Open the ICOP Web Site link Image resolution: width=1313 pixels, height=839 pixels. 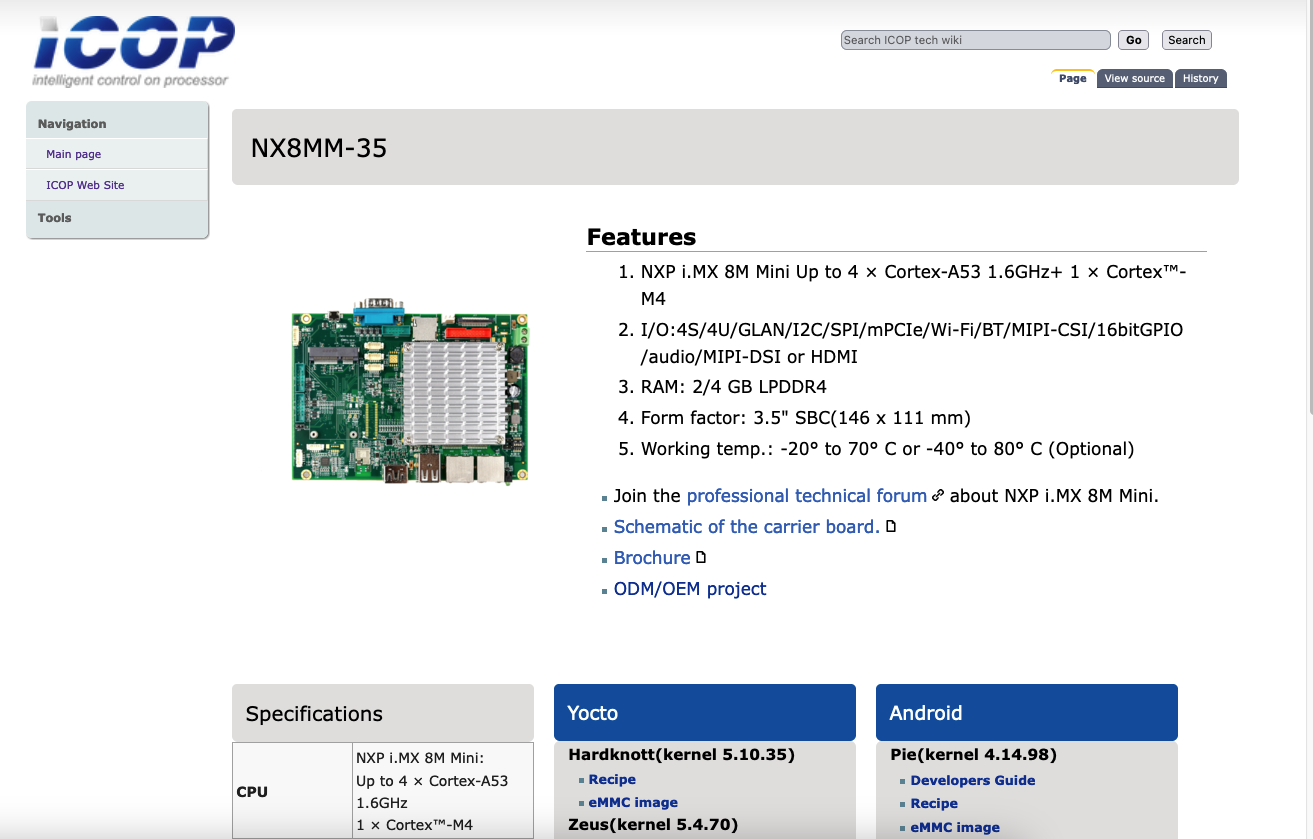(85, 185)
